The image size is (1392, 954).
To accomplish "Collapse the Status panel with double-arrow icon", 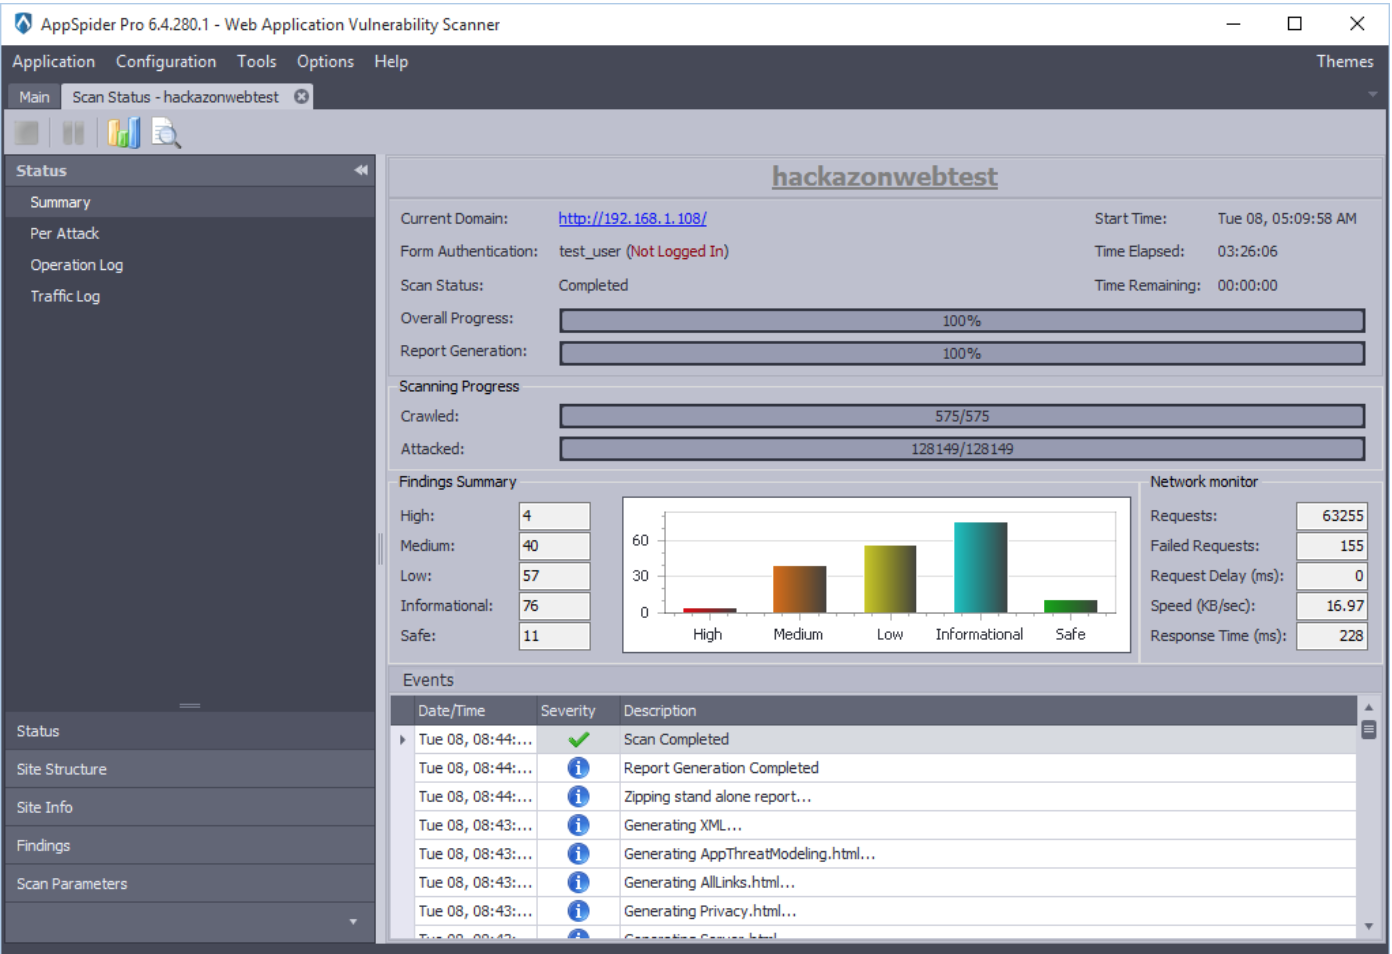I will [361, 171].
